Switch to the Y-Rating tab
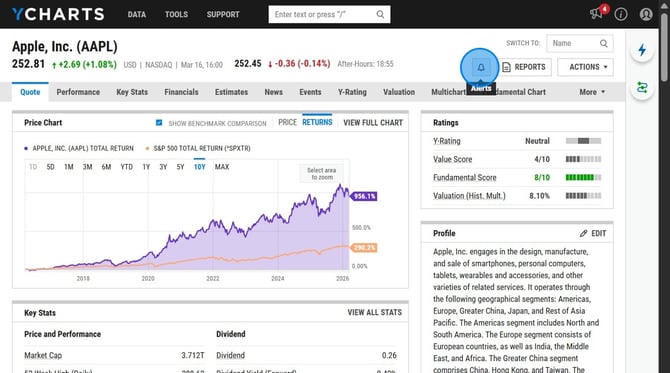The height and width of the screenshot is (373, 670). (x=352, y=92)
